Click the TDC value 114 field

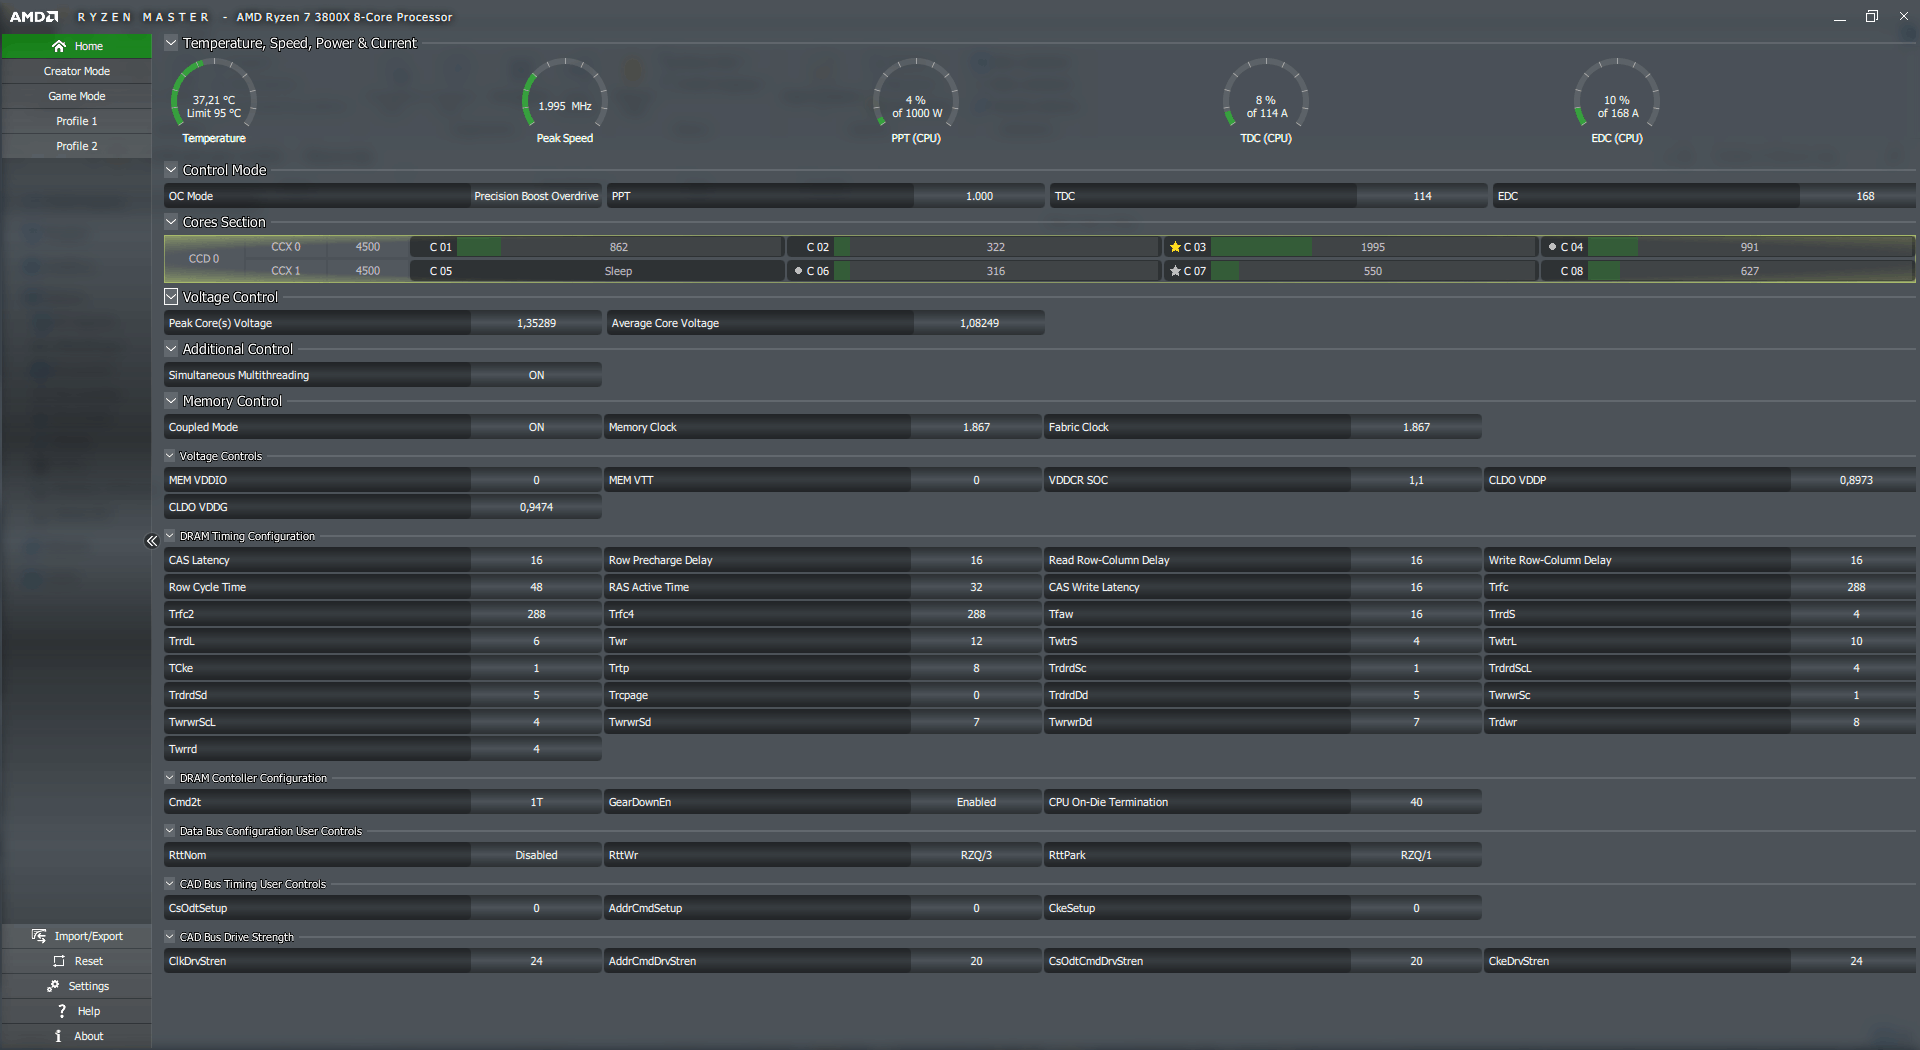coord(1422,196)
